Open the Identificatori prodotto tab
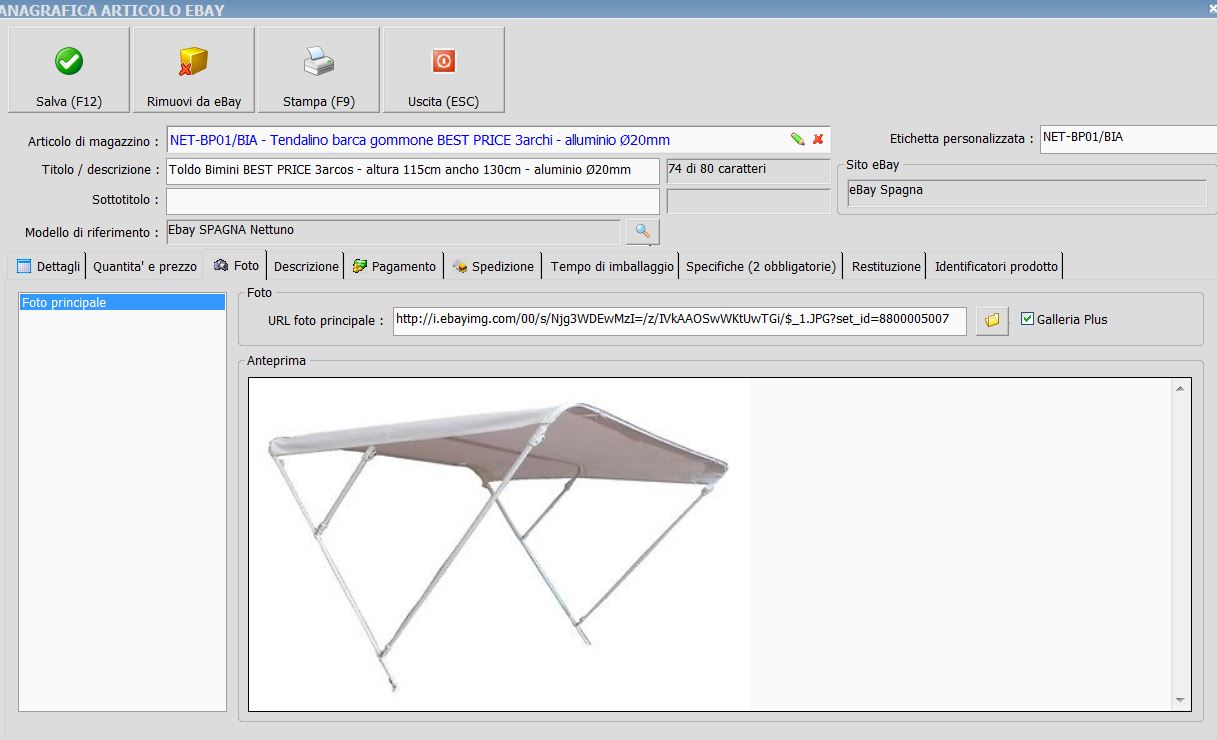This screenshot has width=1217, height=740. 996,266
